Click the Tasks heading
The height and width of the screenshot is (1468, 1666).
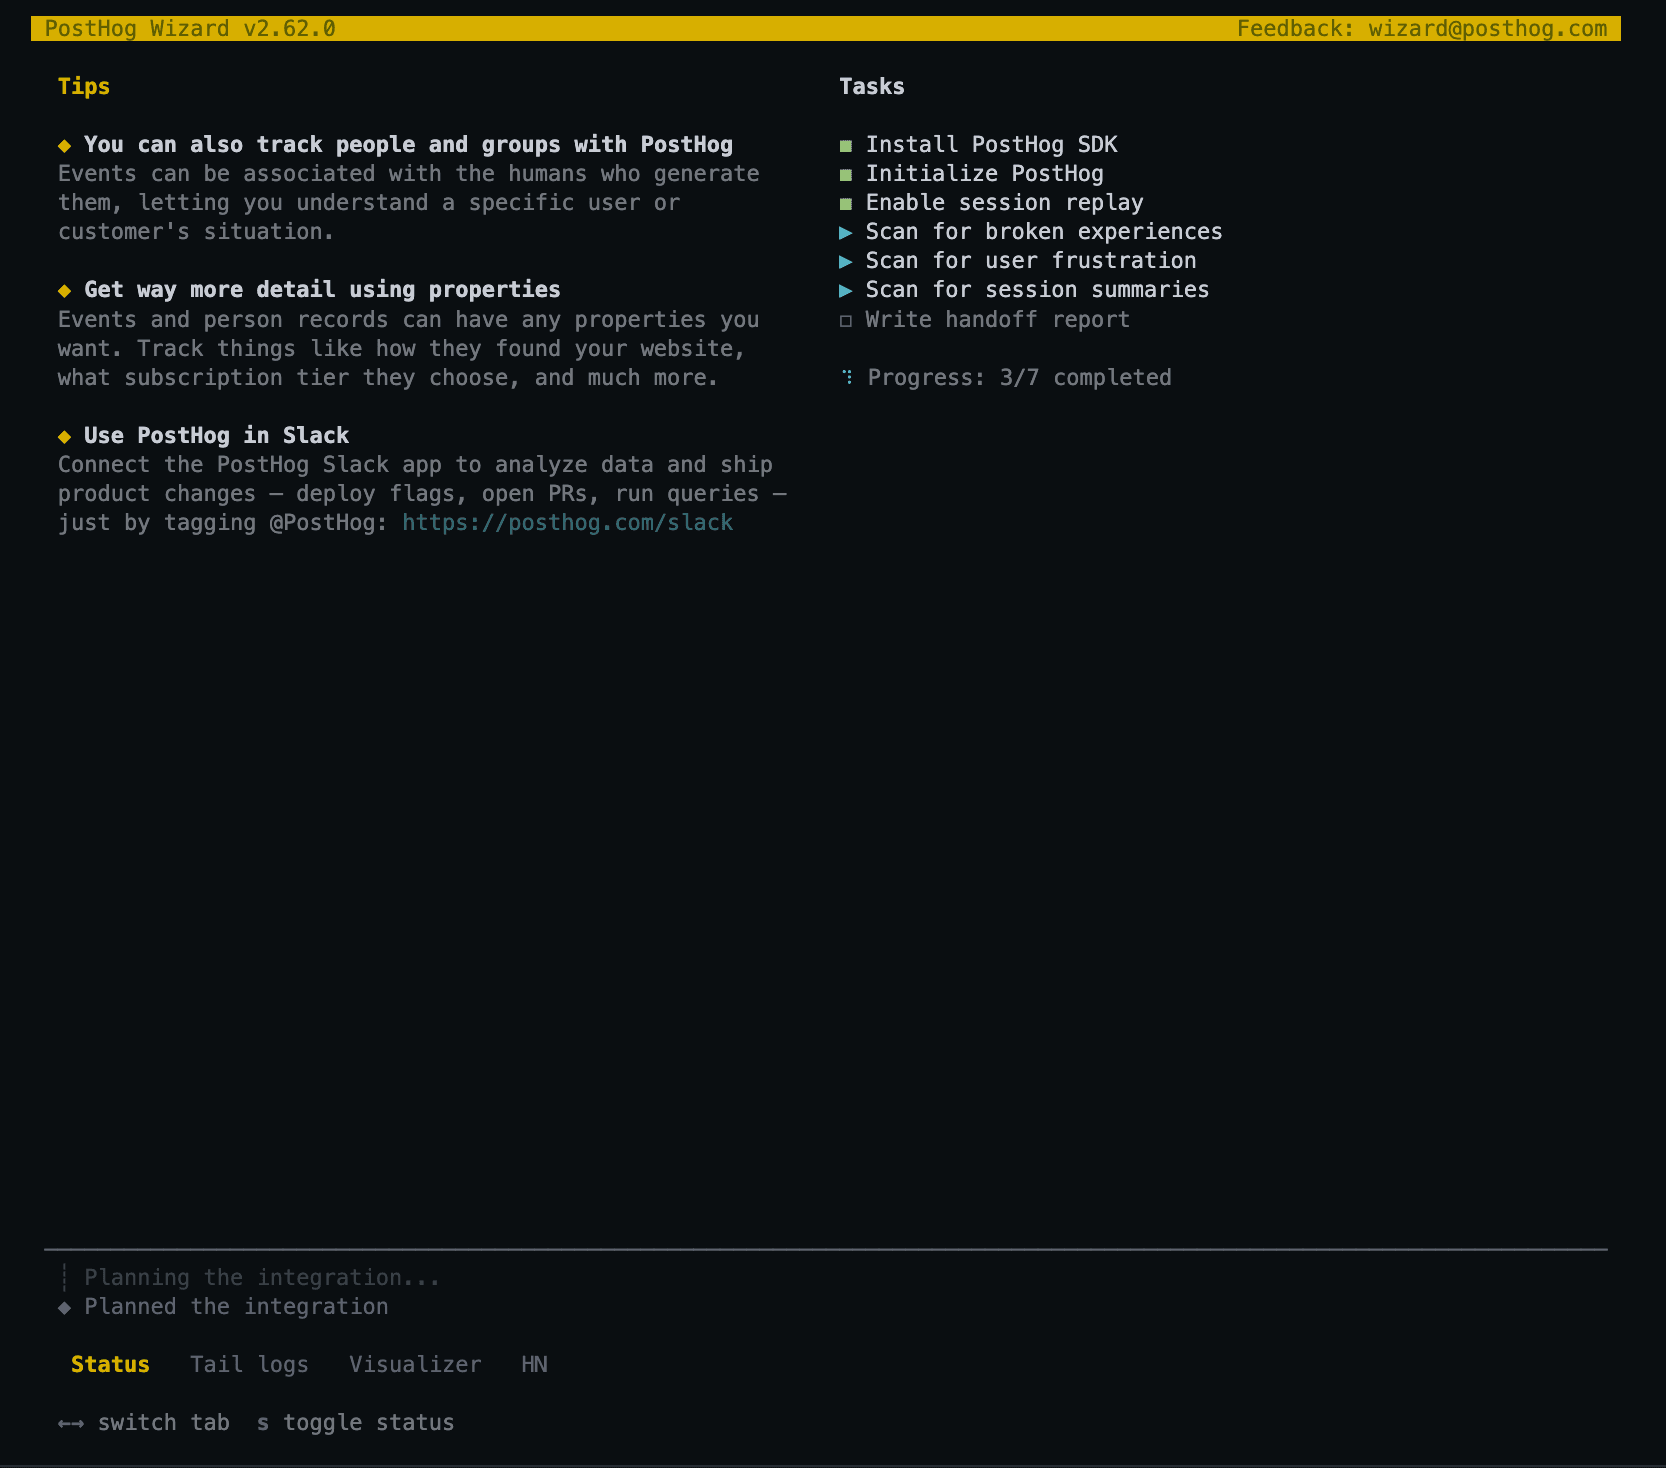(x=872, y=87)
